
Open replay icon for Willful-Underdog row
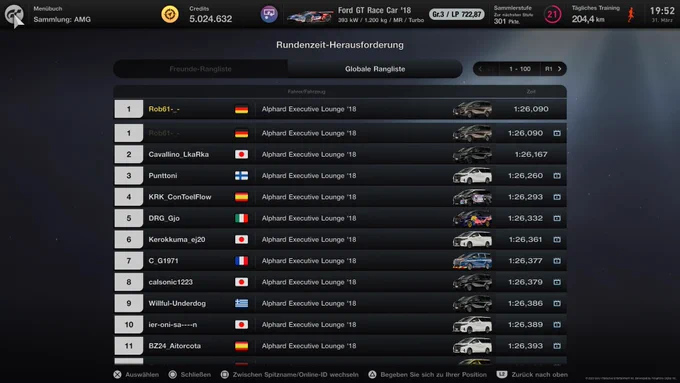point(557,303)
